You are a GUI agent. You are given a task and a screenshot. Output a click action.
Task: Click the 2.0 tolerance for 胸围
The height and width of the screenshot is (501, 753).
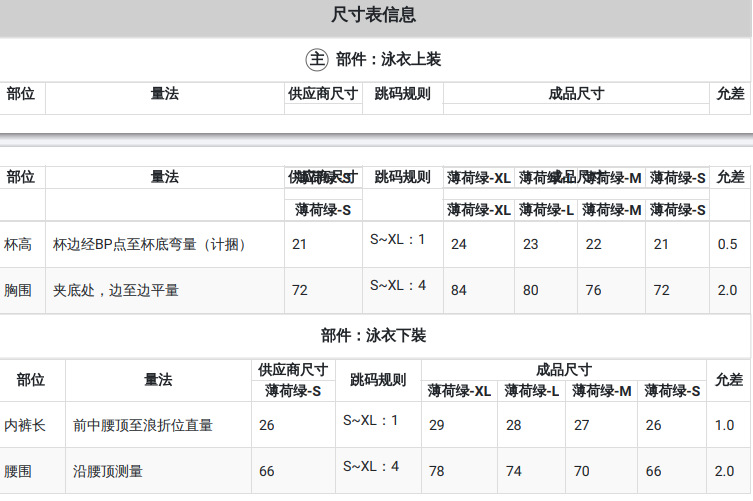728,291
